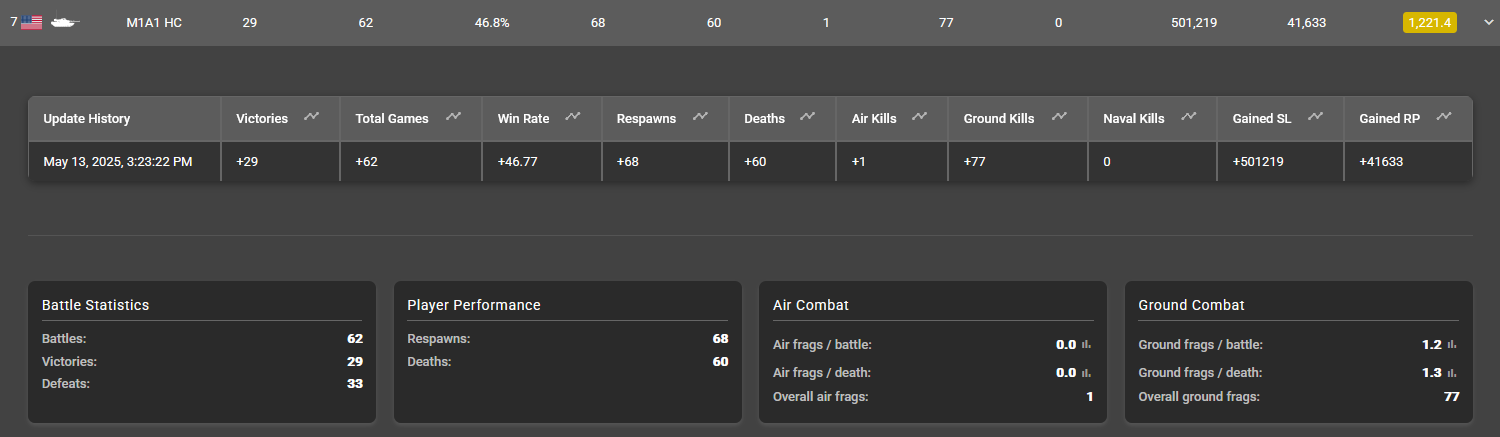Screen dimensions: 1500x437
Task: Open the Air Kills trend icon
Action: [x=919, y=117]
